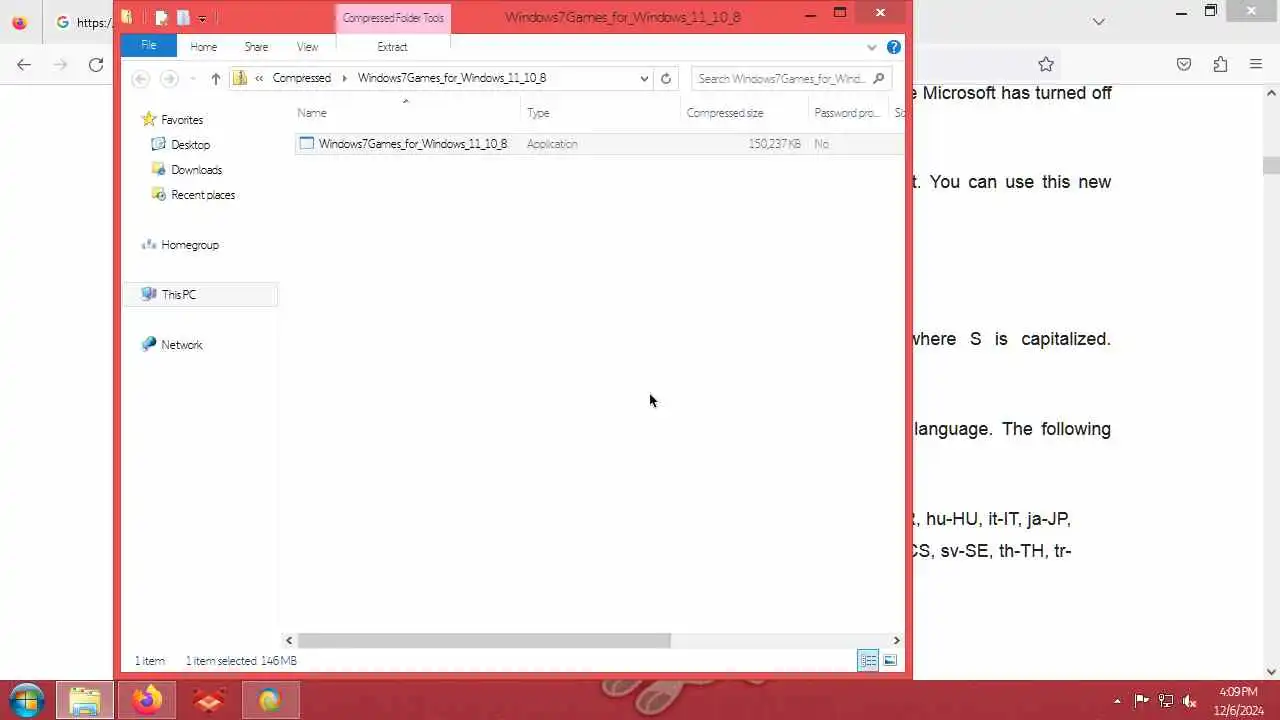Reload the page in Firefox
This screenshot has height=720, width=1280.
point(96,64)
